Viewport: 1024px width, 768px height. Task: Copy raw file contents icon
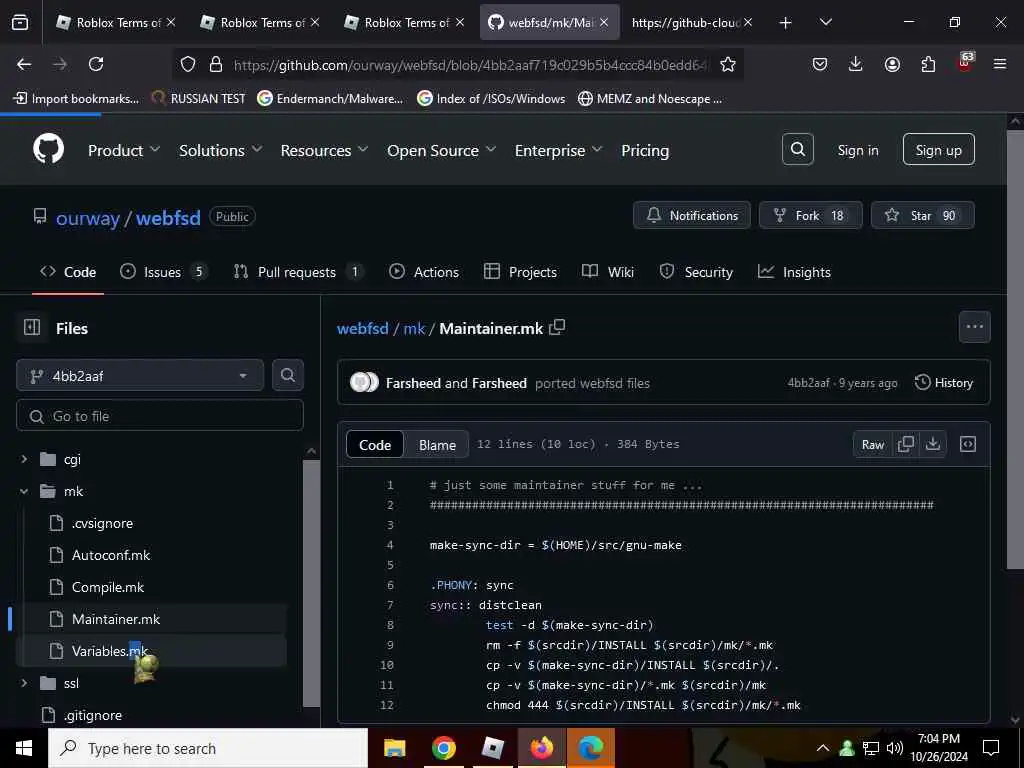click(905, 444)
